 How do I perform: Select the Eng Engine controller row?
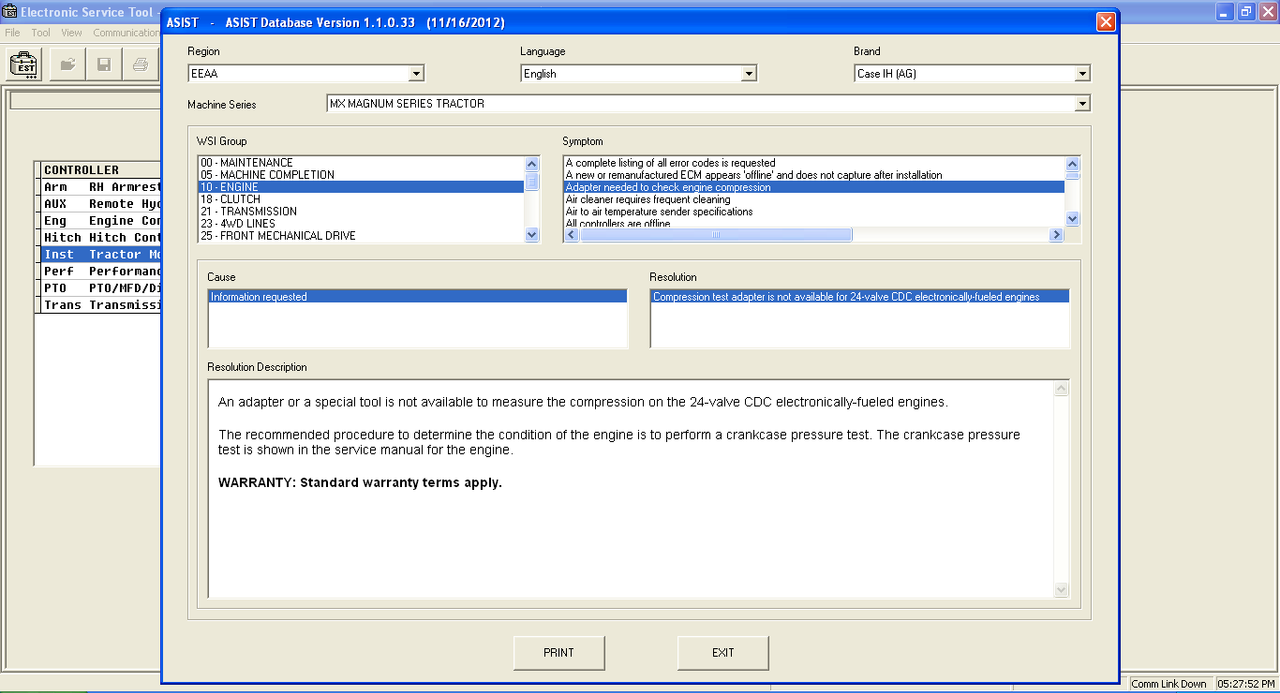coord(101,221)
